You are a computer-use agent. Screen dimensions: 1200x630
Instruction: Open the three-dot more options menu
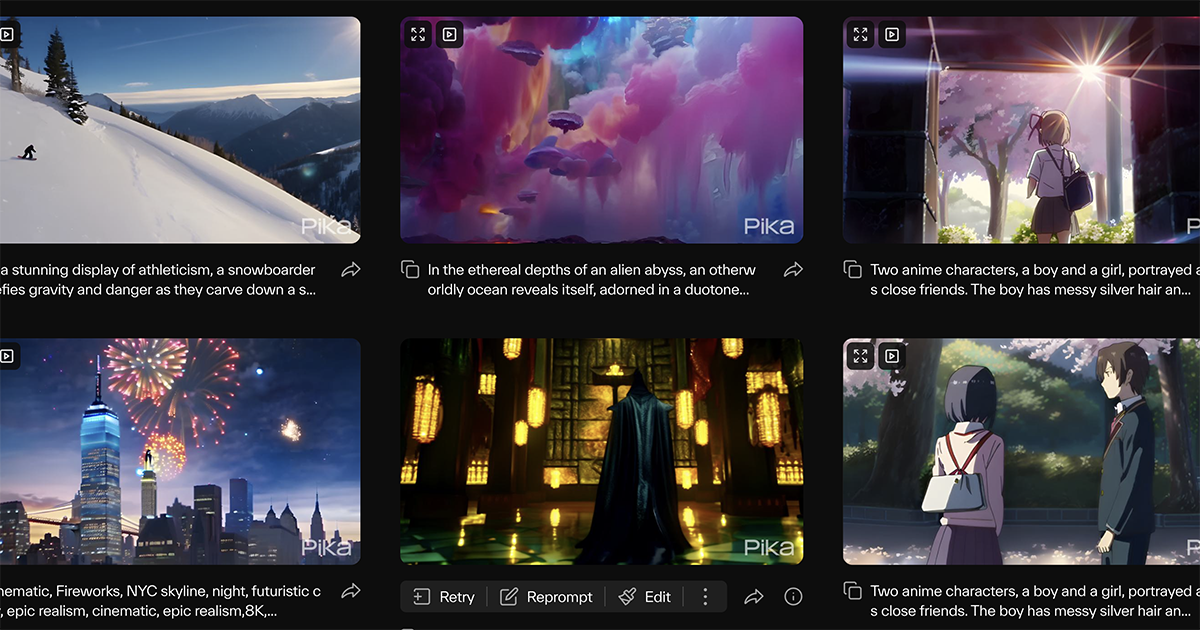tap(705, 597)
